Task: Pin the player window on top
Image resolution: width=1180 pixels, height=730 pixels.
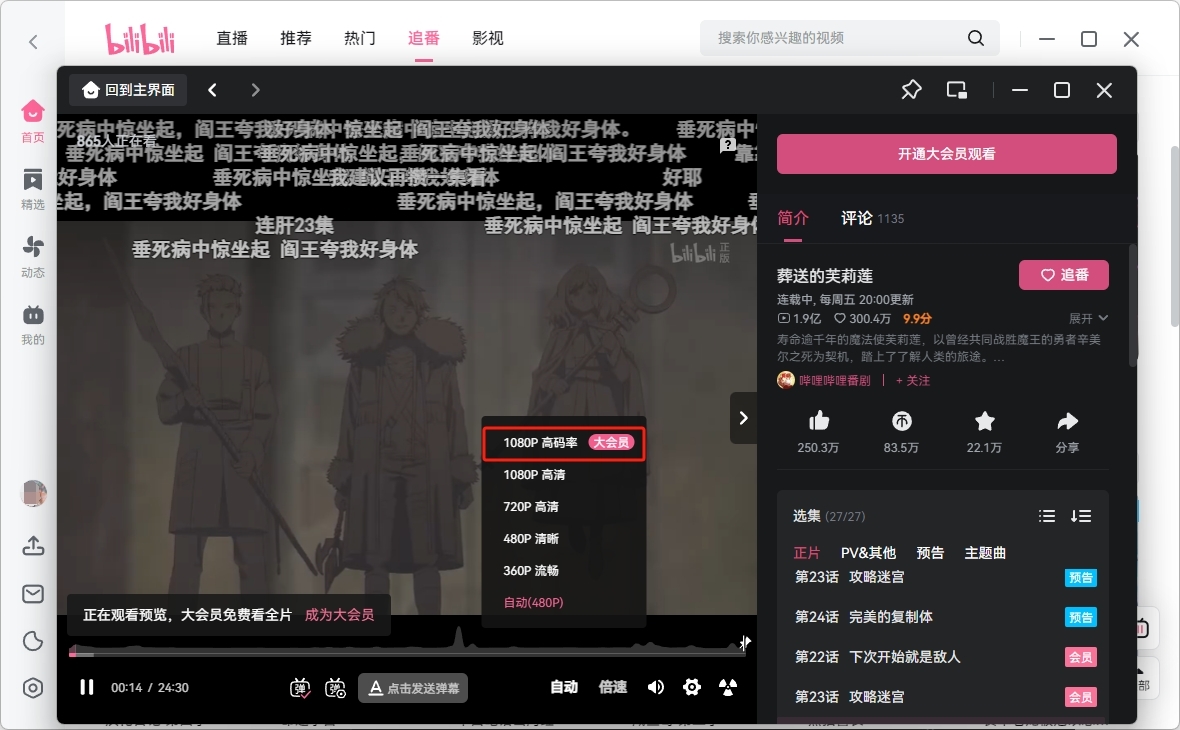Action: 911,90
